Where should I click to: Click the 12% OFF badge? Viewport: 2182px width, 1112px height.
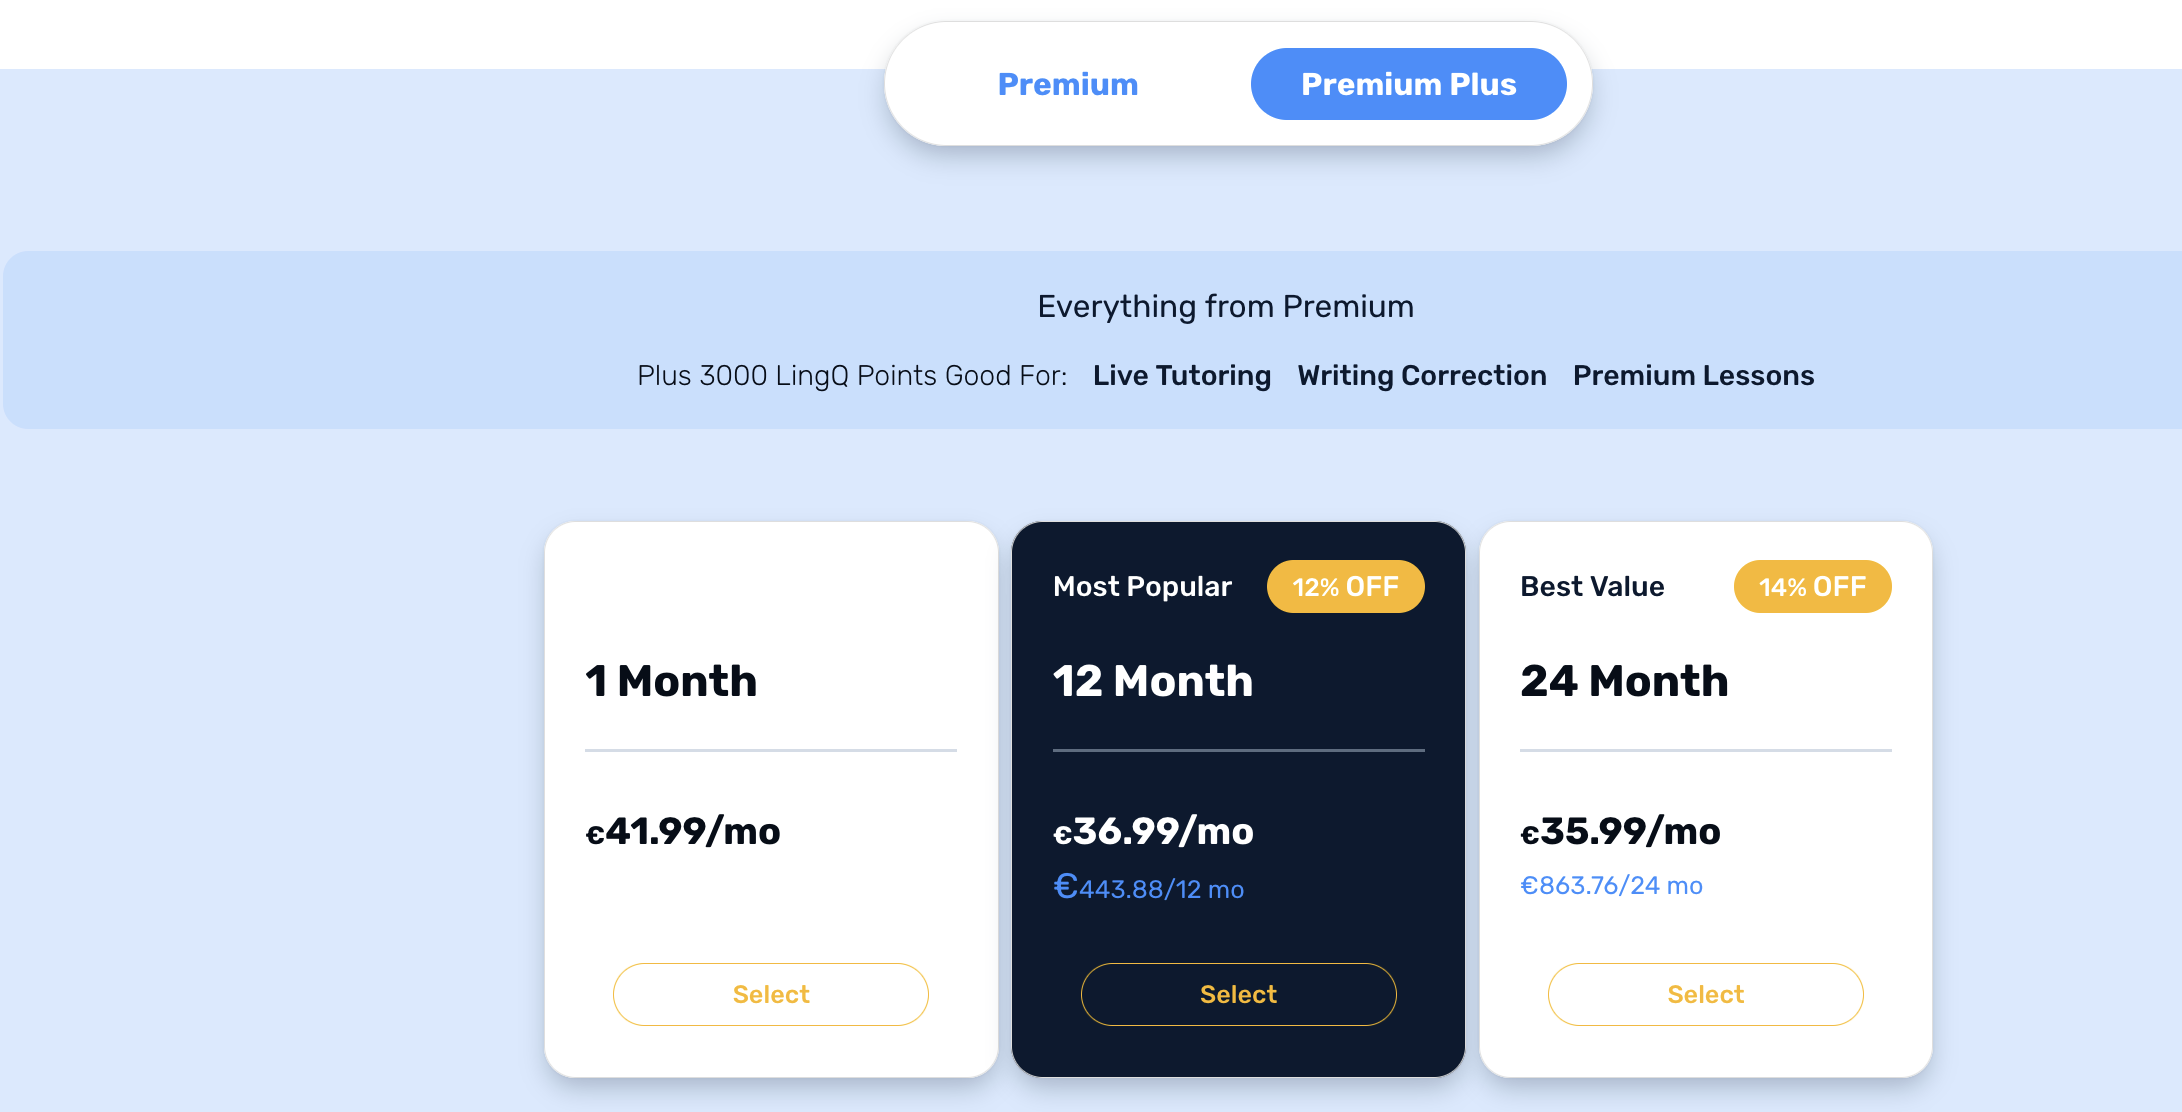pyautogui.click(x=1345, y=587)
